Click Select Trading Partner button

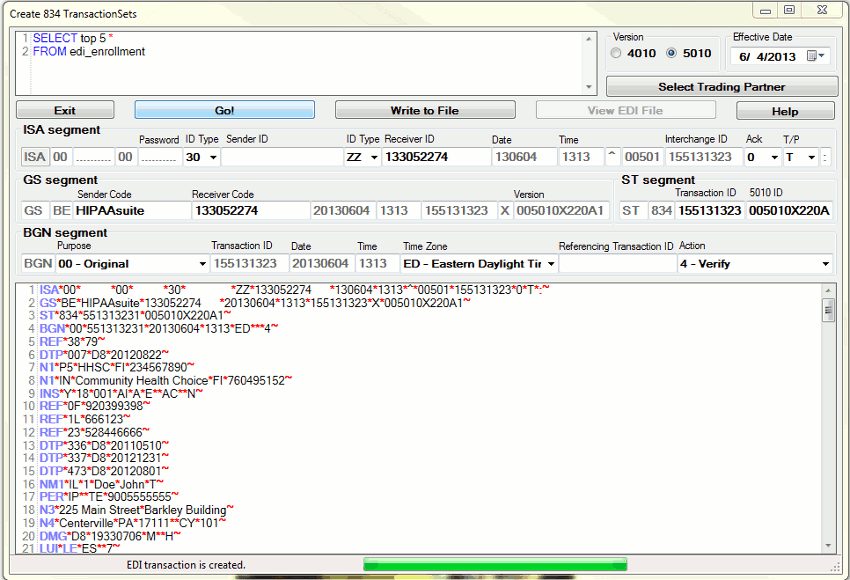tap(720, 87)
